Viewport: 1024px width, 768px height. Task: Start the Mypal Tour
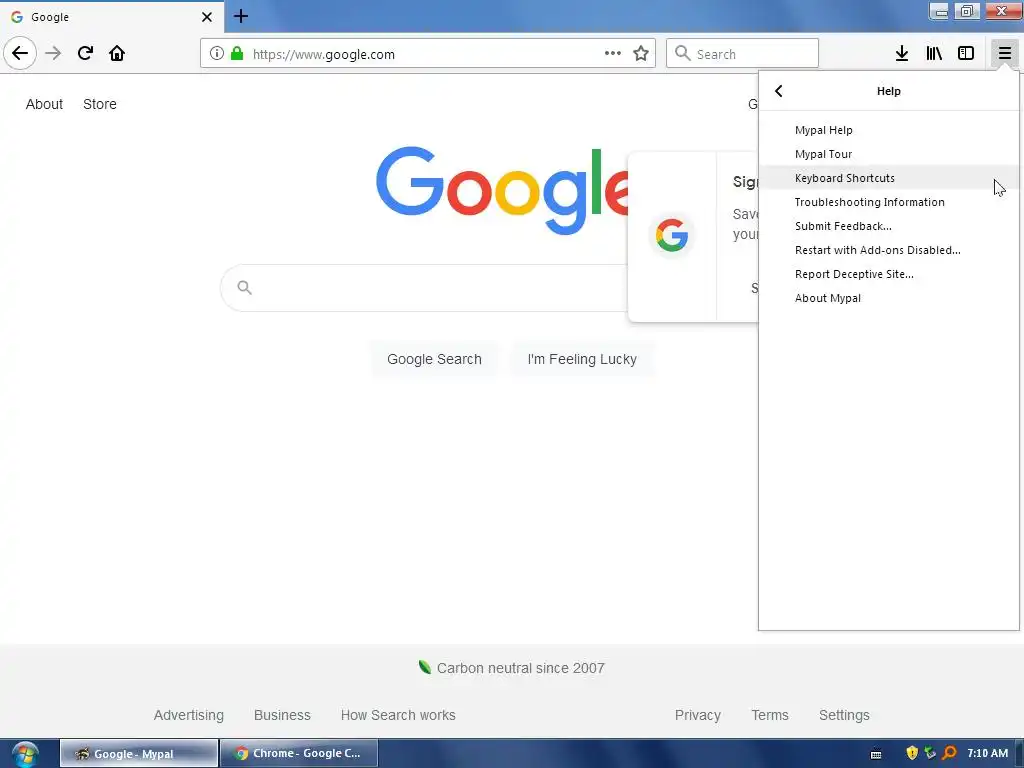point(888,154)
